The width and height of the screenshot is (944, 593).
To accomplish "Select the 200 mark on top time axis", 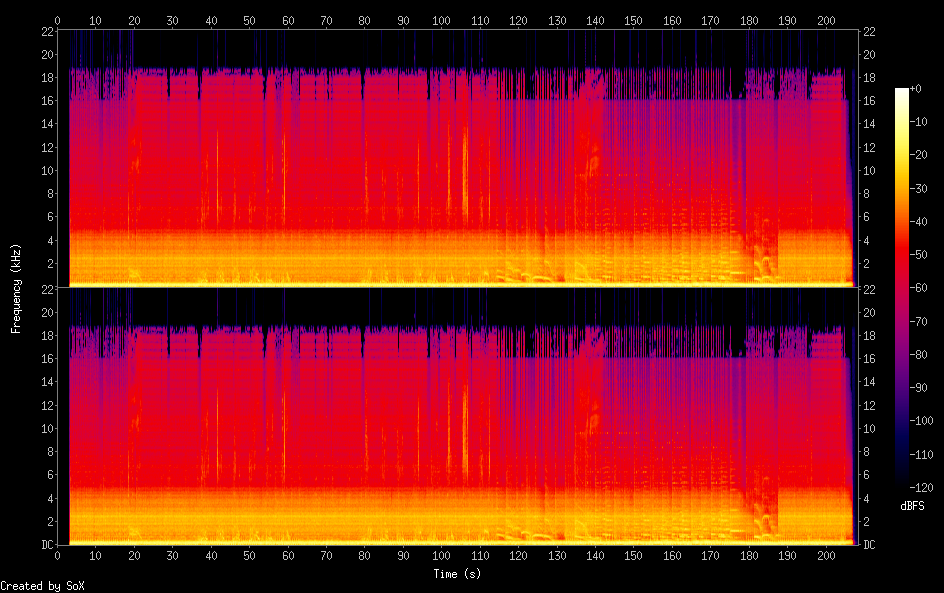I will tap(826, 20).
